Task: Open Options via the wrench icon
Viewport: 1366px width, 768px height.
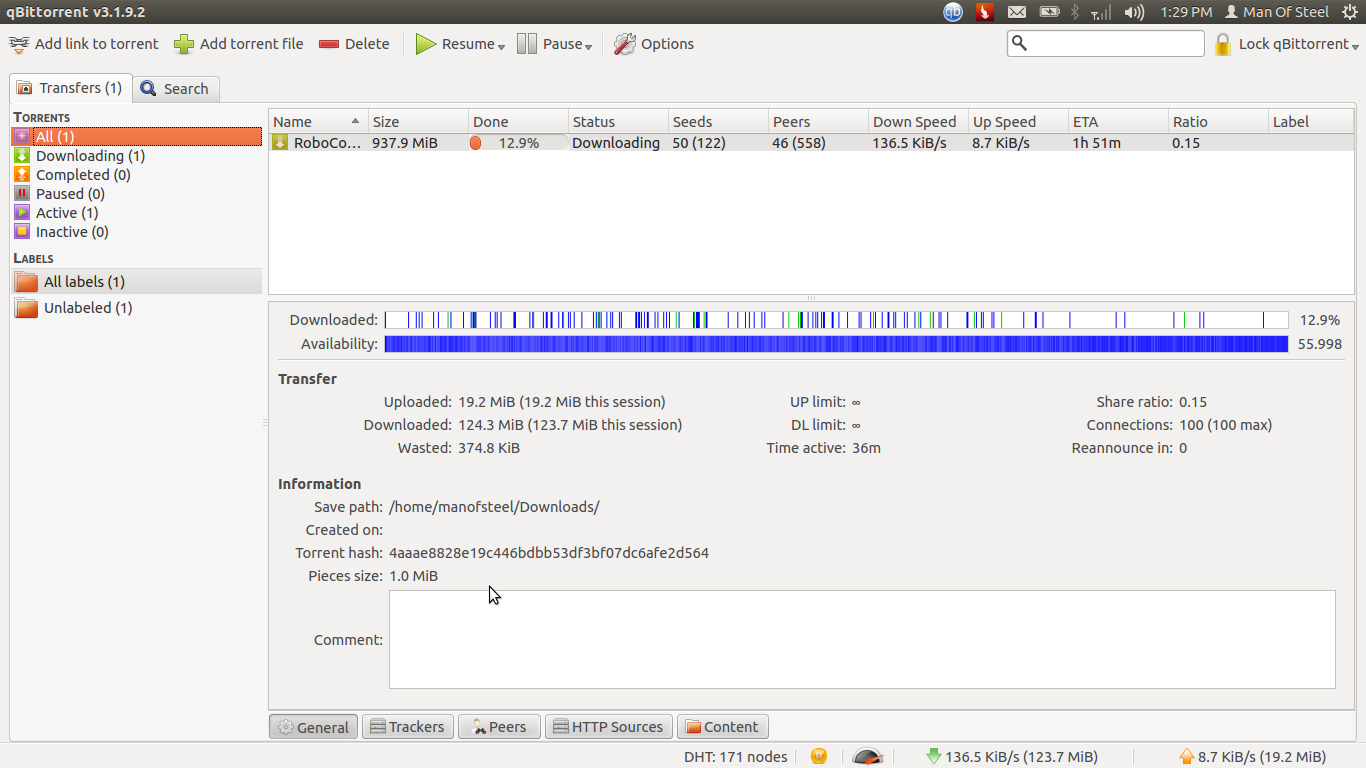Action: tap(625, 43)
